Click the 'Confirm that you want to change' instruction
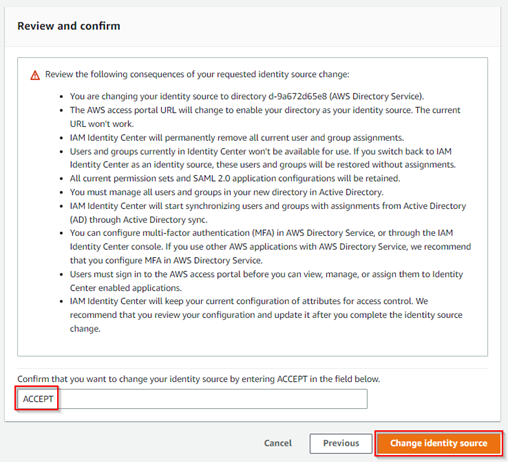This screenshot has height=462, width=508. coord(199,379)
